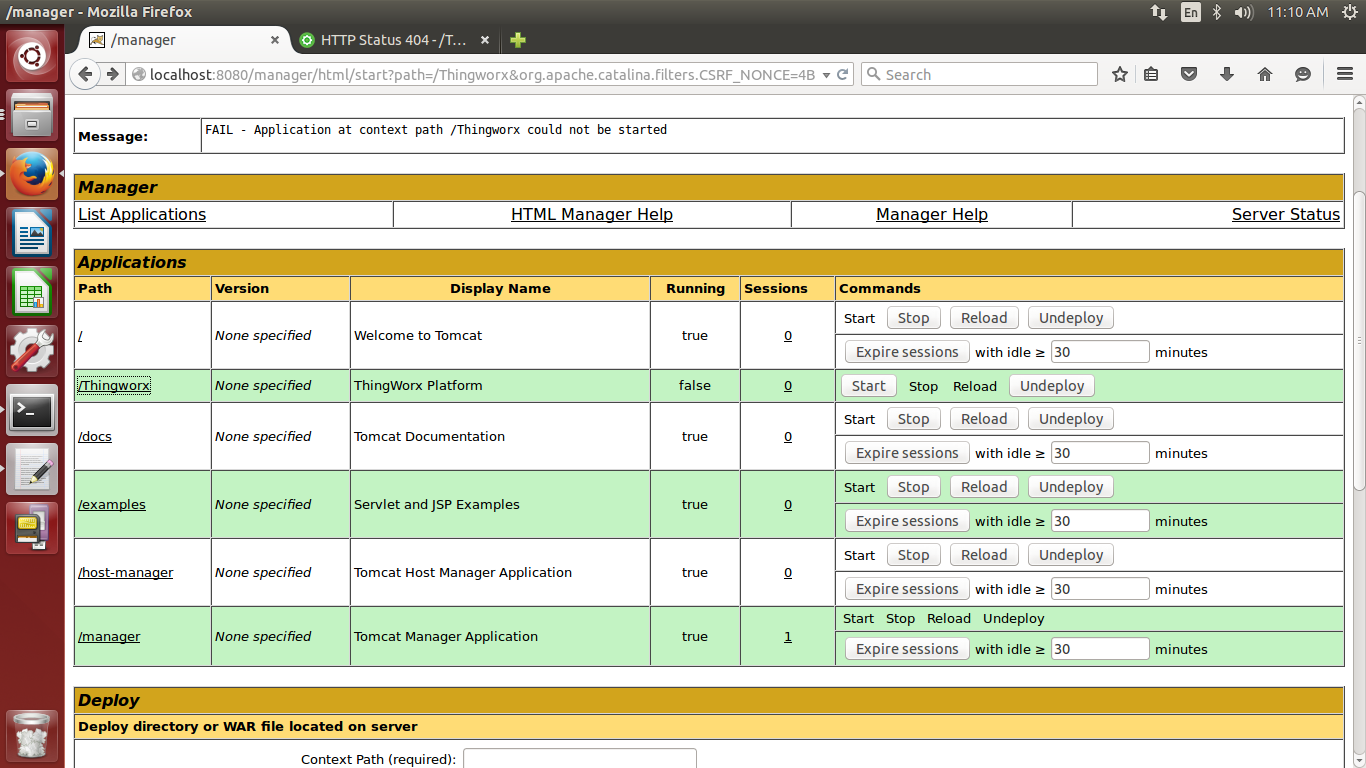Click the idle minutes field for root application
Viewport: 1366px width, 768px height.
tap(1100, 352)
